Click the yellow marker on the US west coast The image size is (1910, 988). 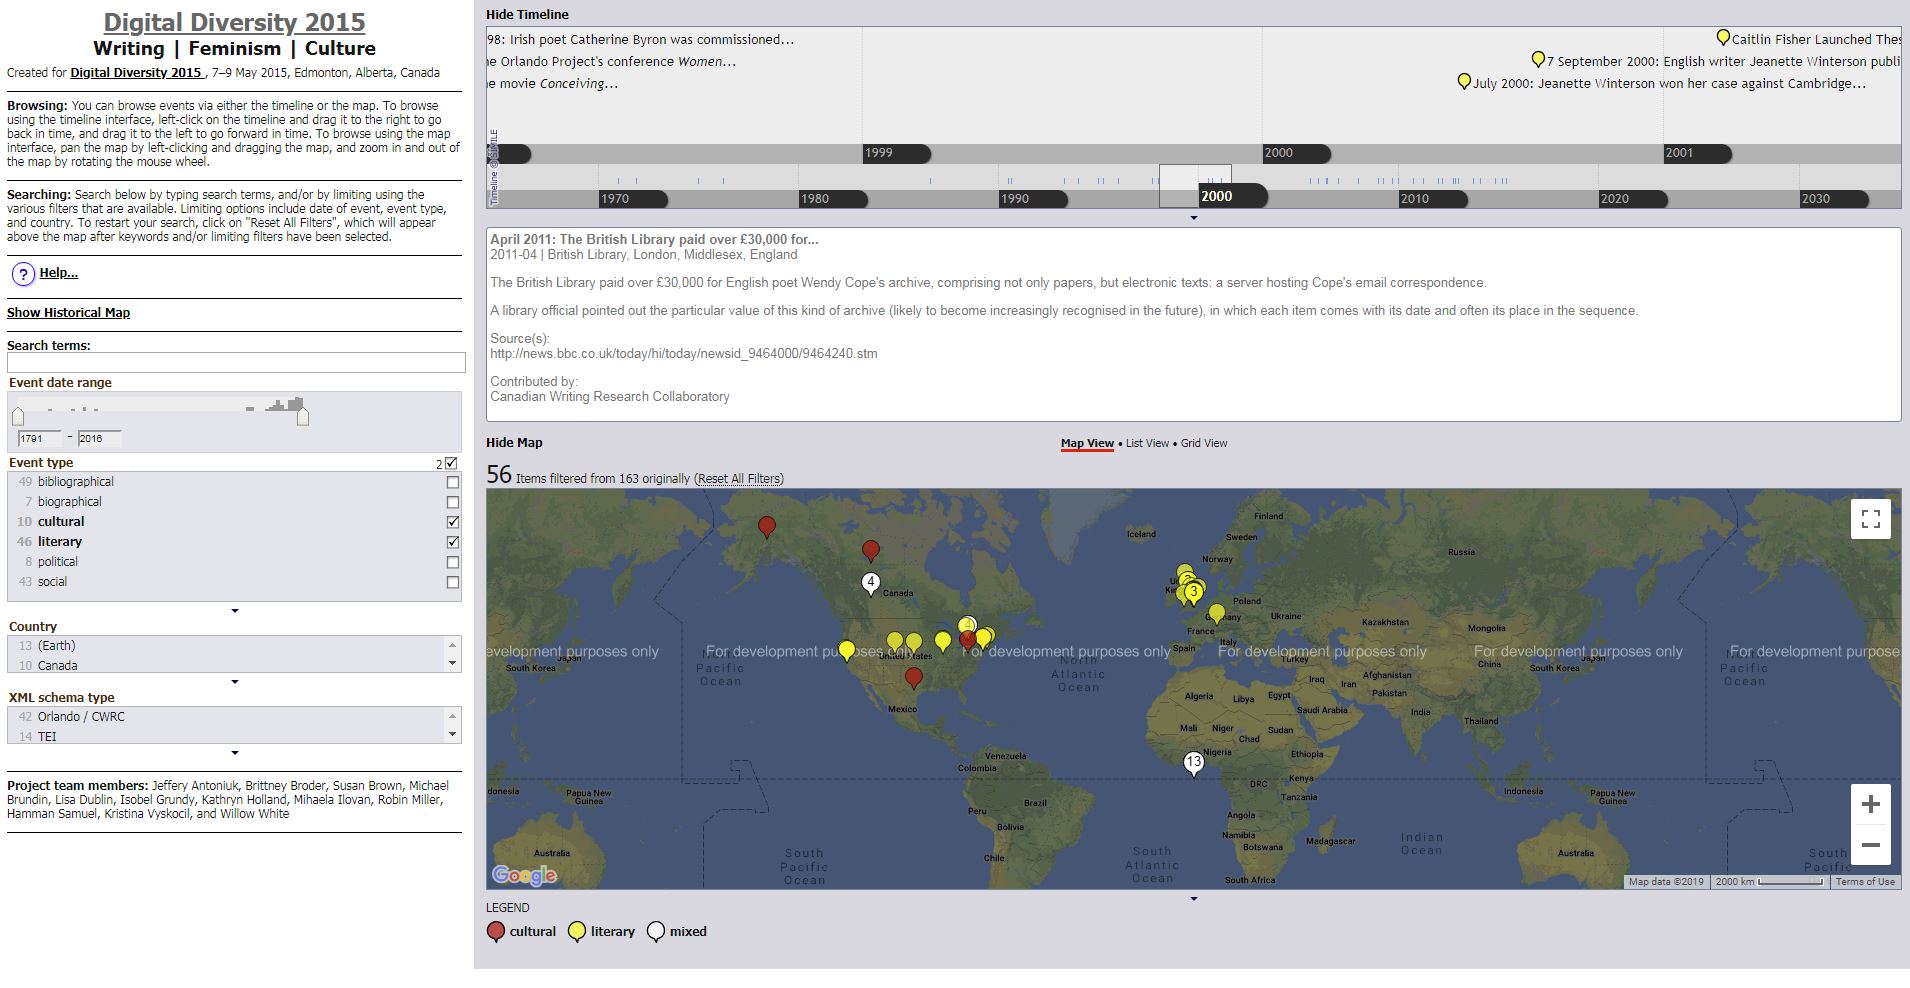[x=847, y=651]
